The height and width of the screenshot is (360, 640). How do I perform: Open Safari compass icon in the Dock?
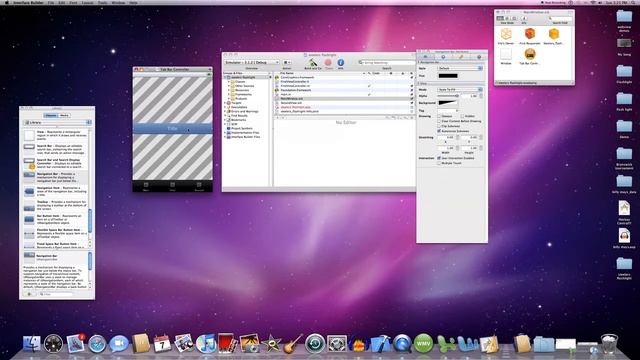[x=97, y=344]
